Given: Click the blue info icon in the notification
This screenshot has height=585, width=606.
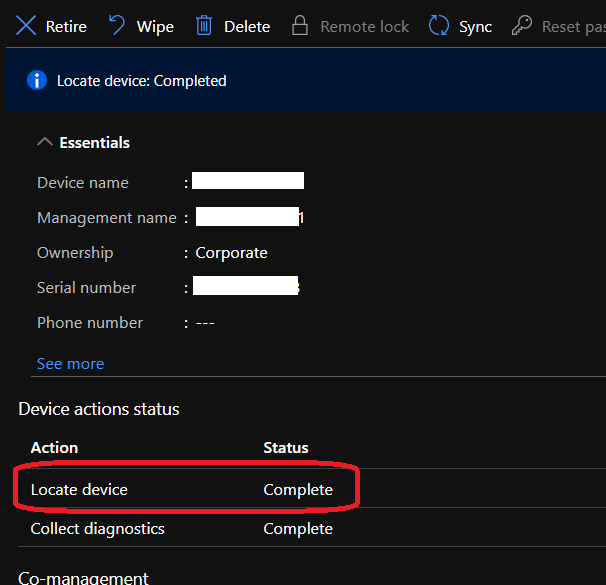Looking at the screenshot, I should (x=37, y=80).
